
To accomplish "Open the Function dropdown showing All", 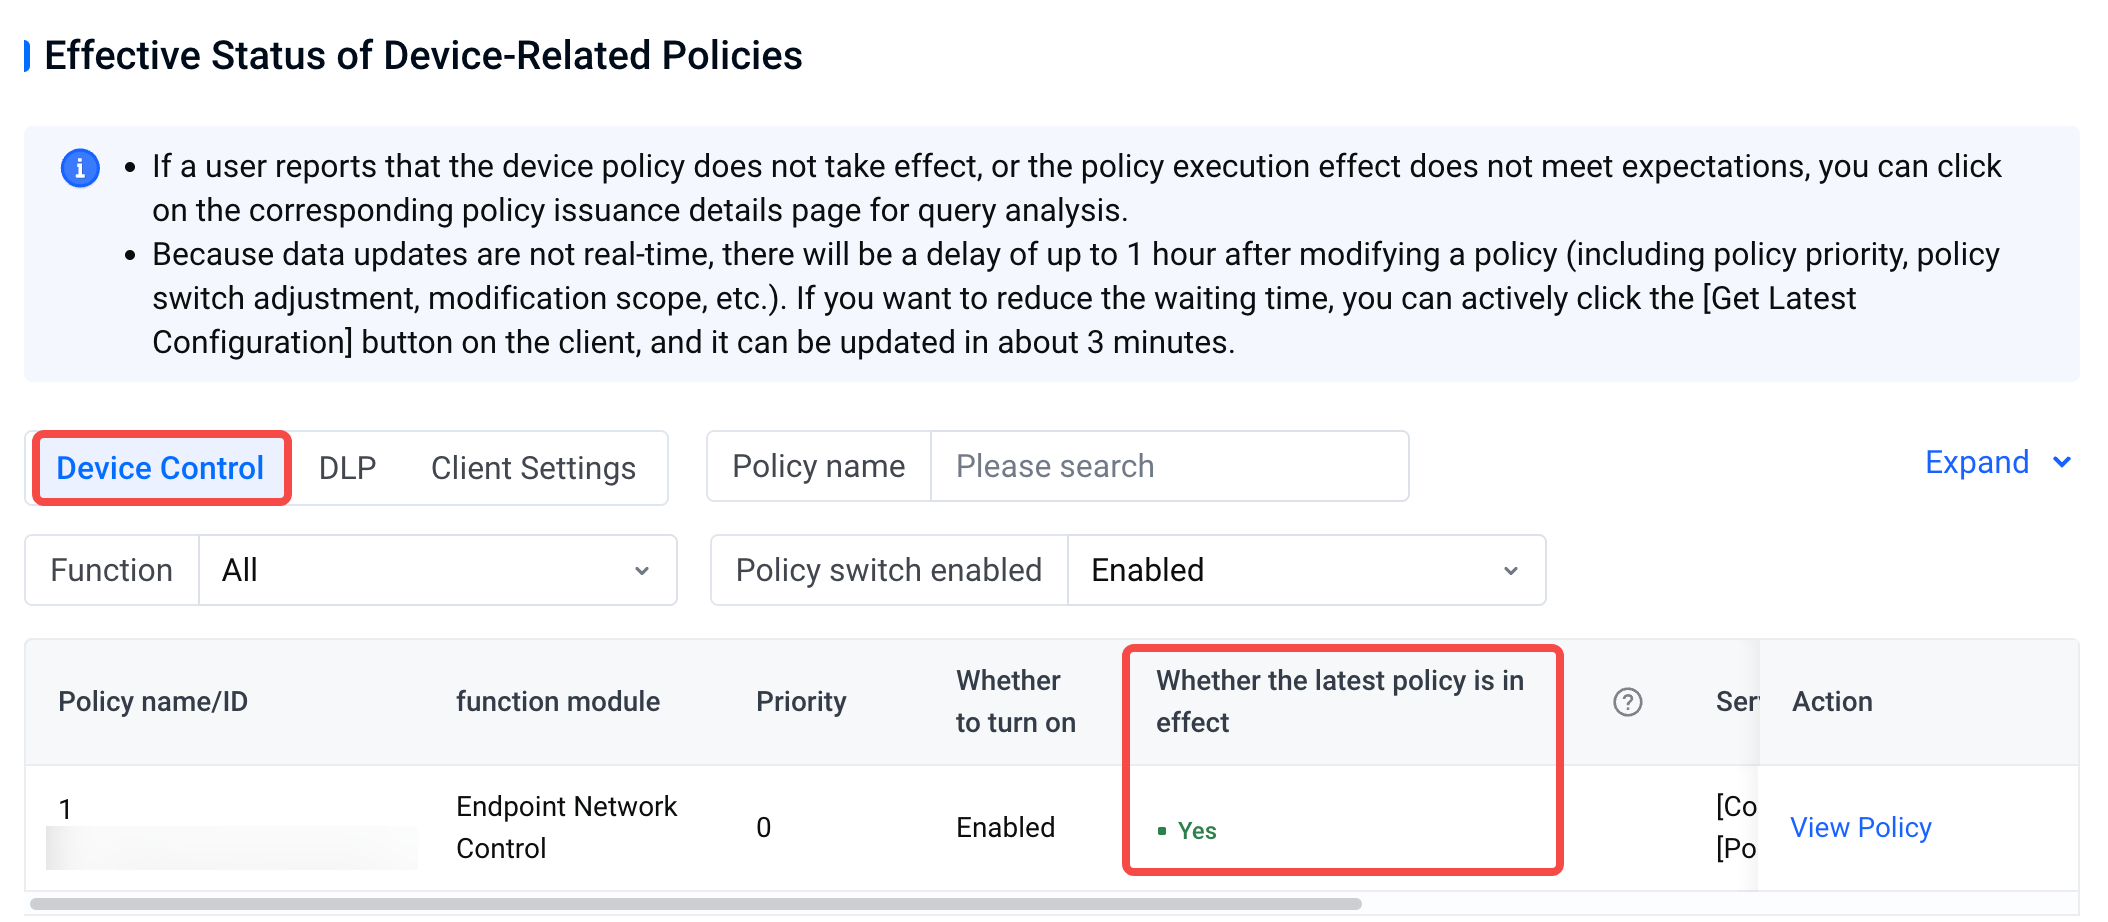I will click(x=437, y=570).
